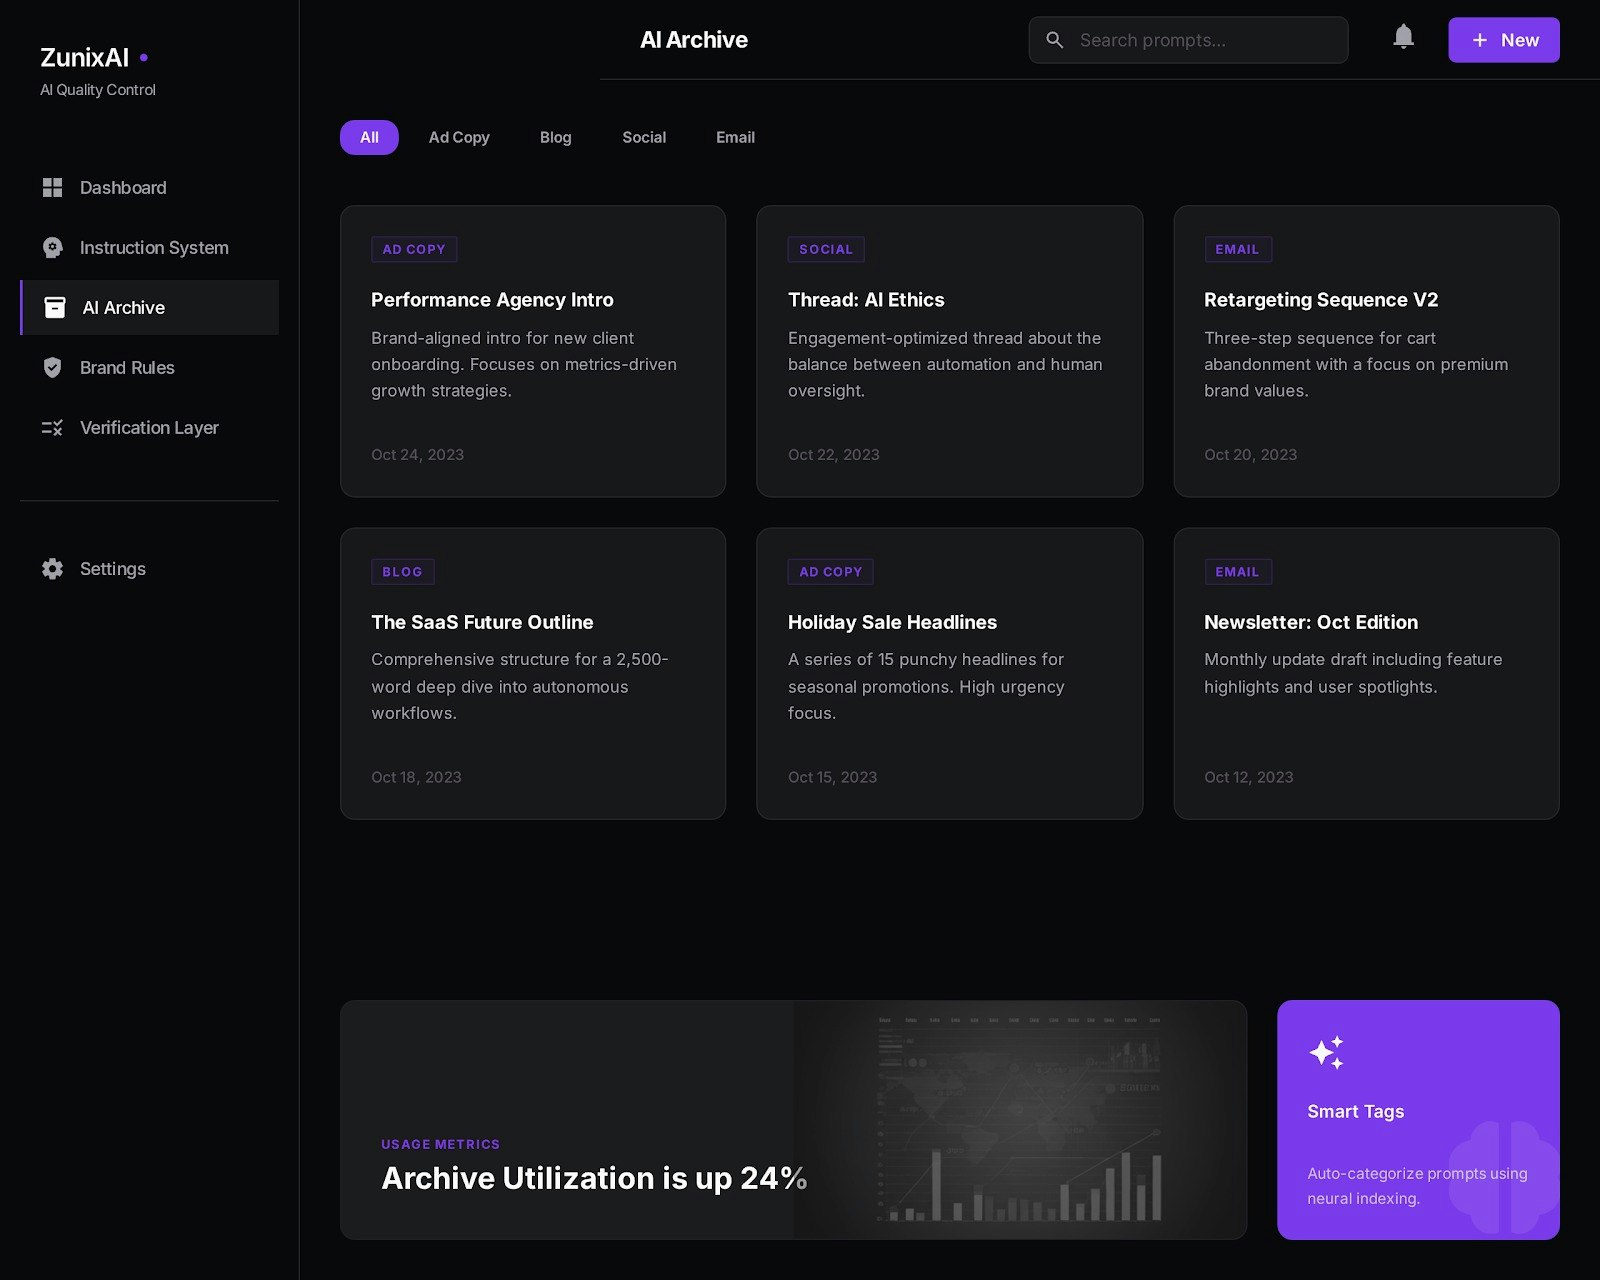Click the SOCIAL tag on Thread: AI Ethics
Screen dimensions: 1600x1280
pyautogui.click(x=826, y=249)
